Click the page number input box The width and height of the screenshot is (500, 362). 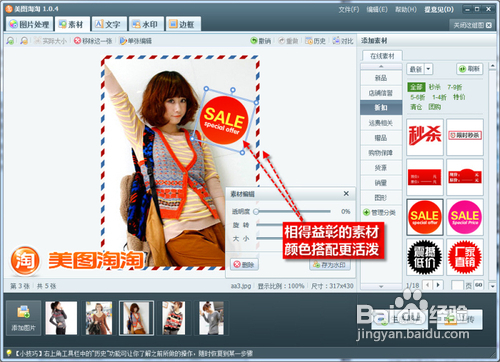[x=457, y=285]
